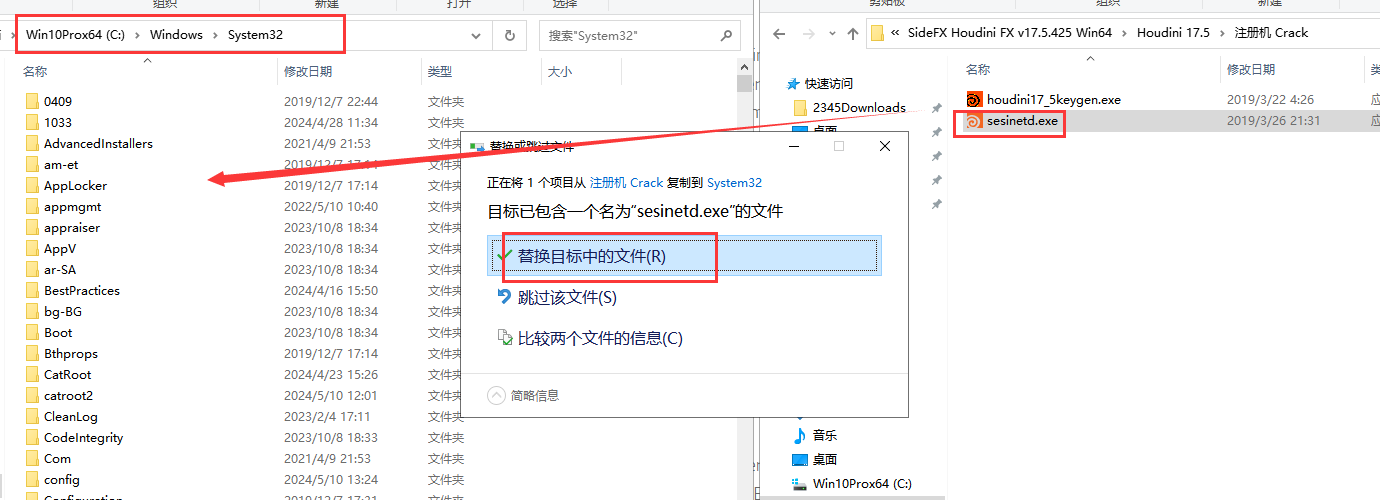This screenshot has height=500, width=1380.
Task: Select the Win10Prox64 (C:) drive in sidebar
Action: click(852, 483)
